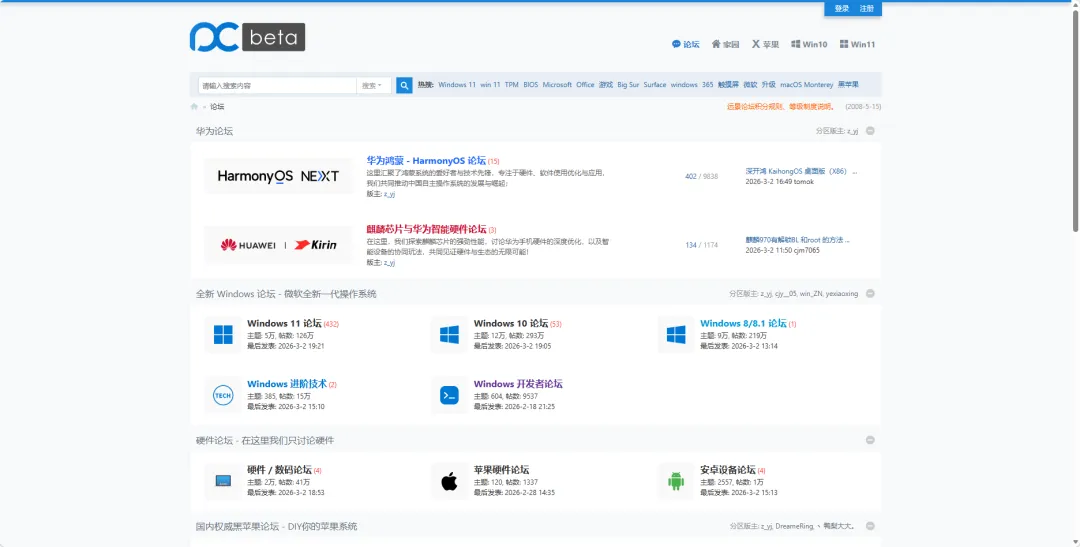The height and width of the screenshot is (547, 1080).
Task: Click hot search term Office
Action: [585, 85]
